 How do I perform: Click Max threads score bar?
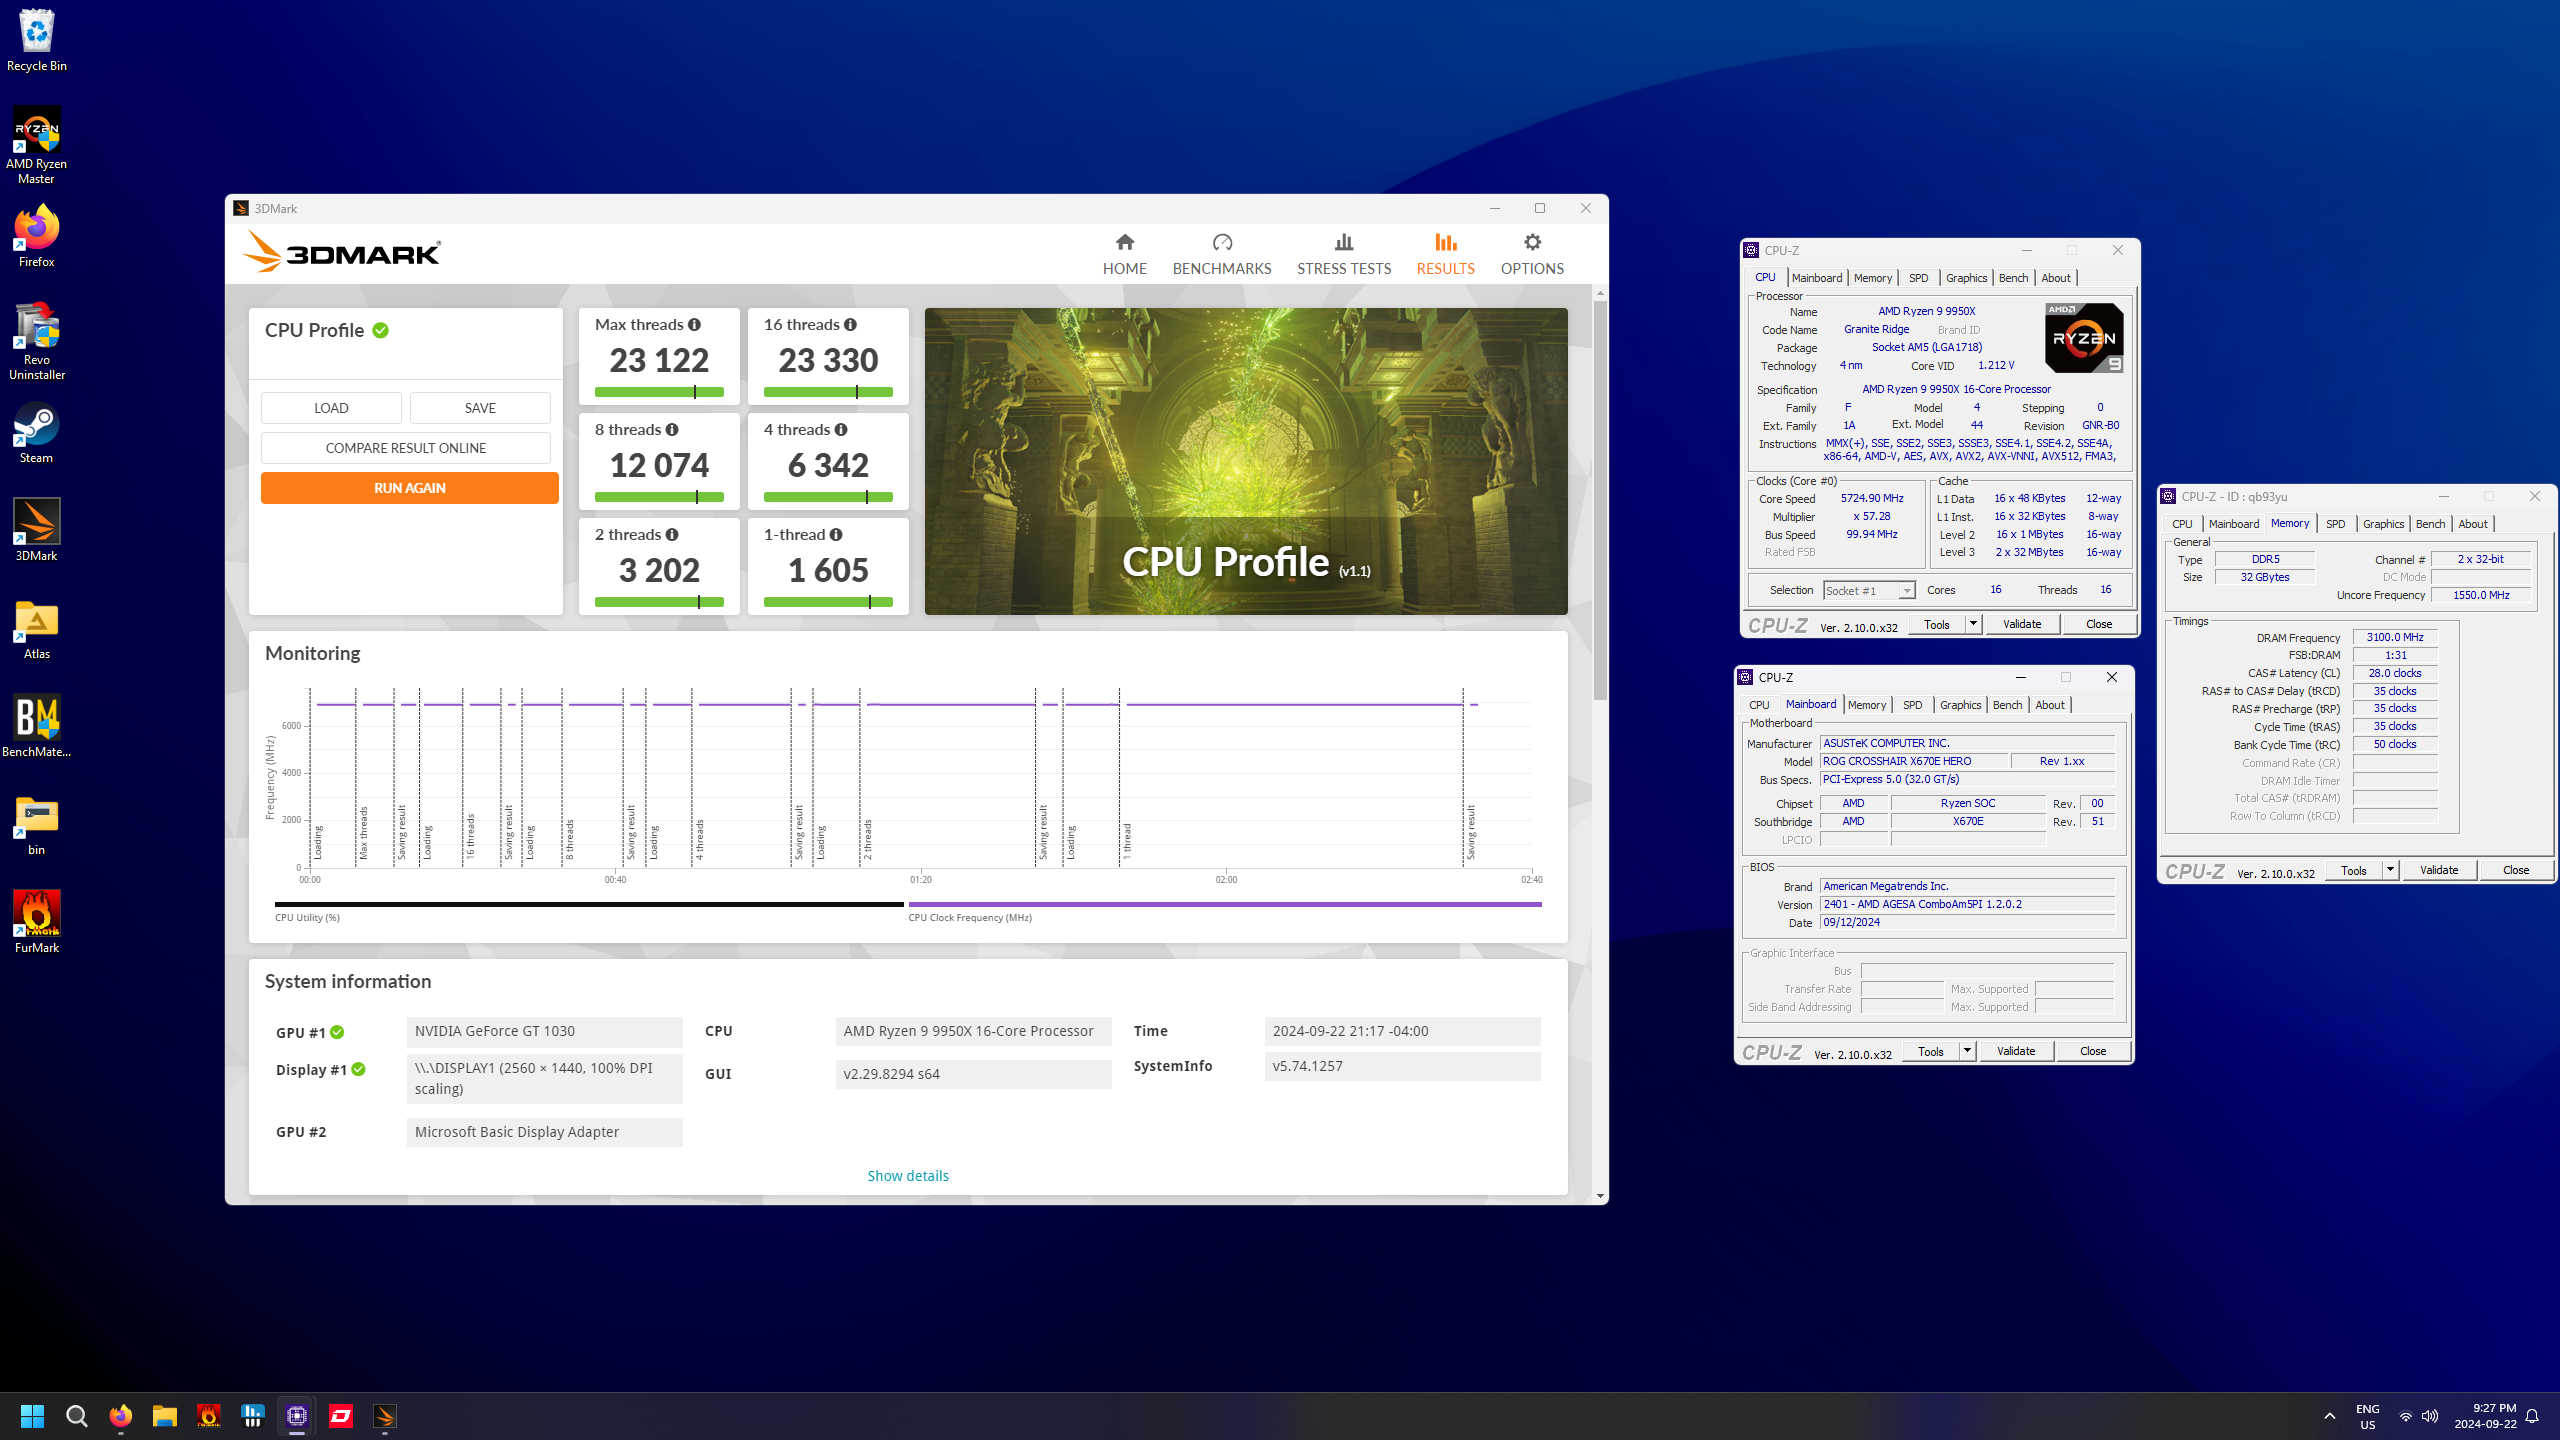(659, 392)
